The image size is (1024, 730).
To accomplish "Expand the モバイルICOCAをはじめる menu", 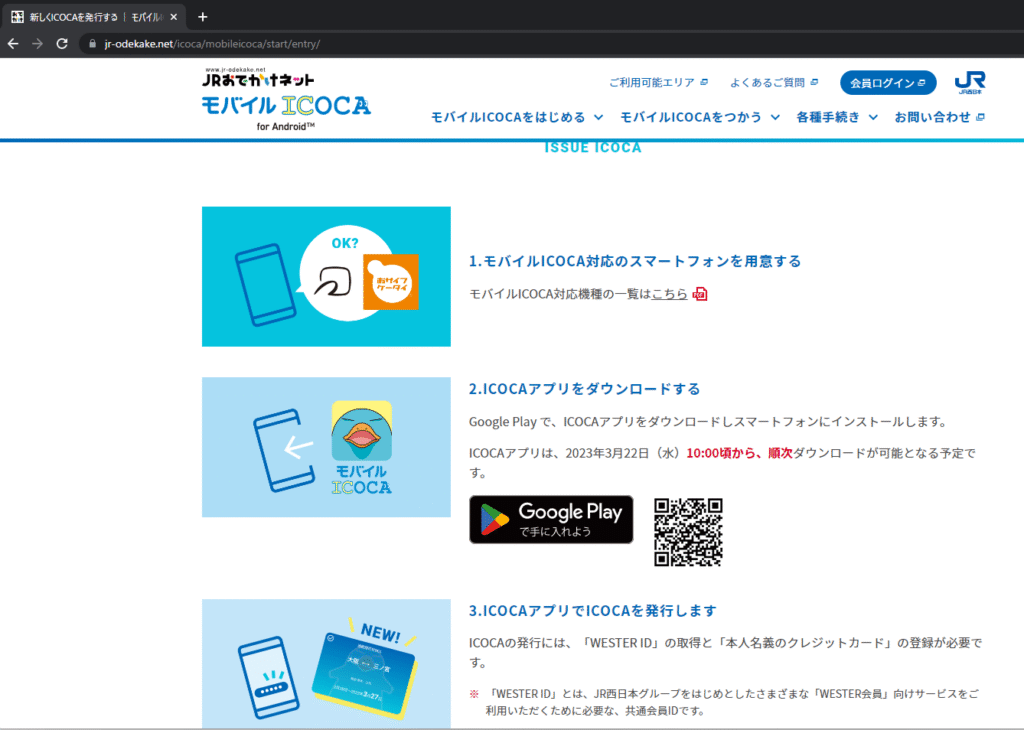I will [x=517, y=118].
